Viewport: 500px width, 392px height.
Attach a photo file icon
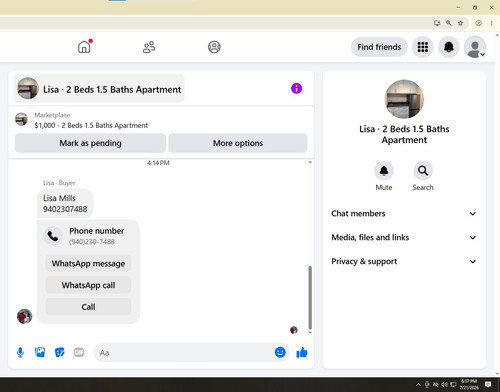40,352
